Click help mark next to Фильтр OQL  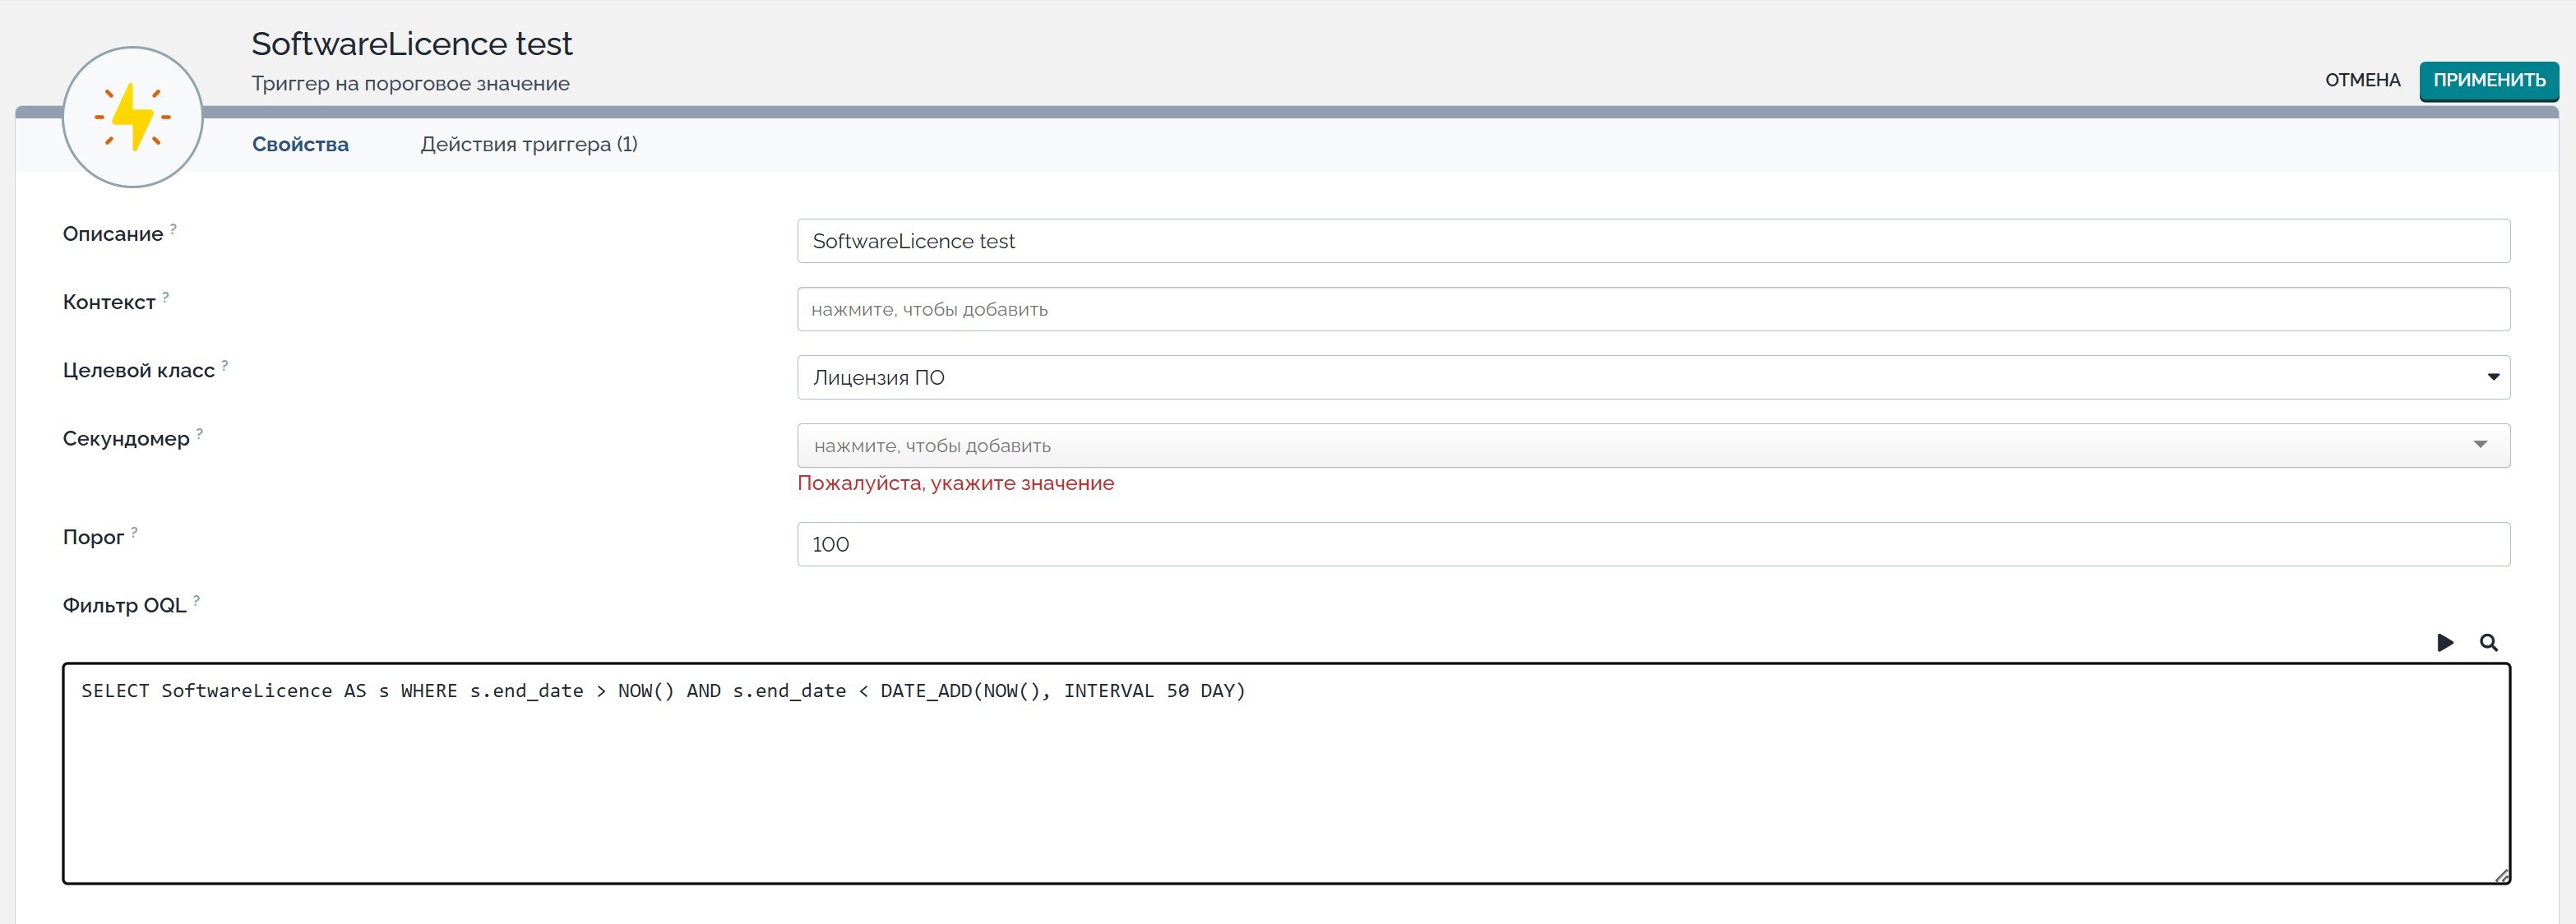(196, 600)
